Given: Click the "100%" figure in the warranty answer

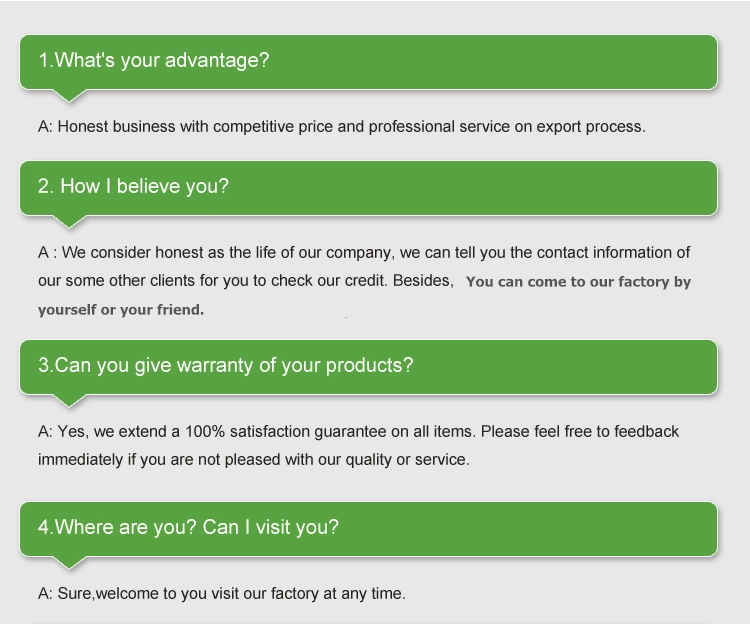Looking at the screenshot, I should (x=205, y=432).
